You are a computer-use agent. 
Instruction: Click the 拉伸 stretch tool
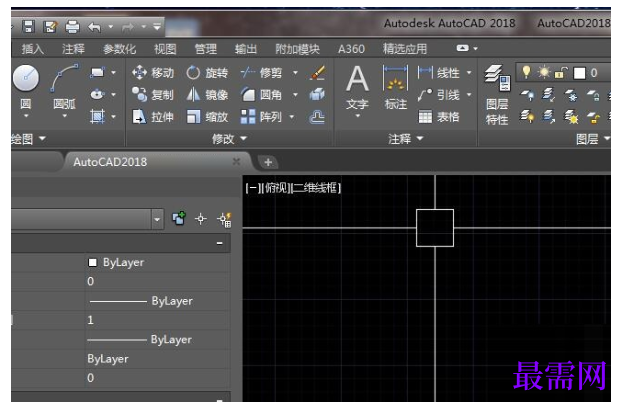[153, 117]
